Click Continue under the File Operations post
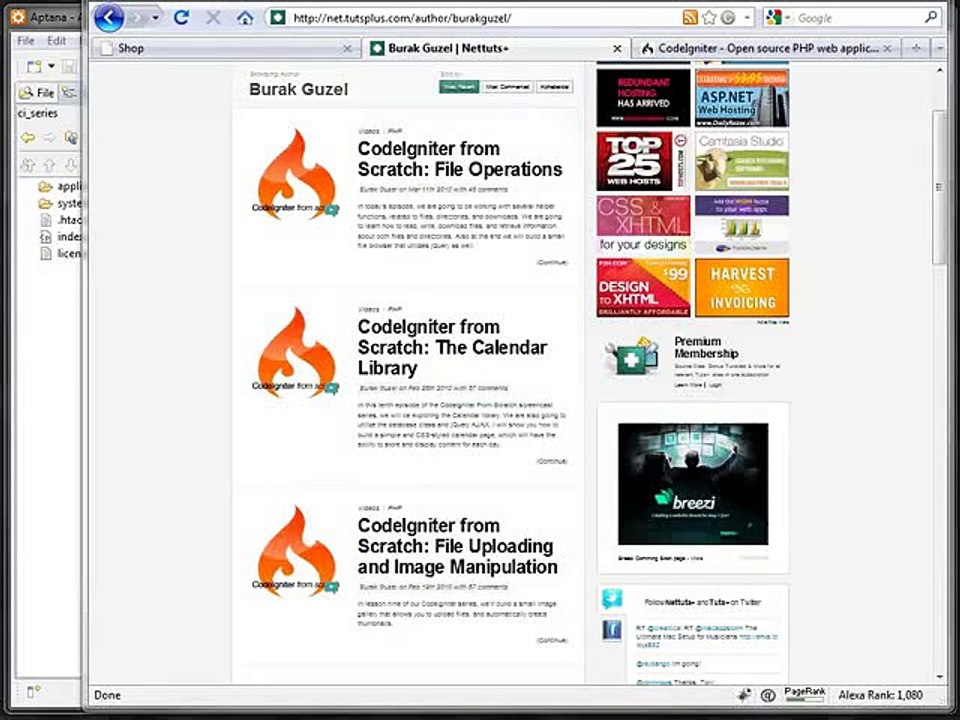 click(x=552, y=262)
